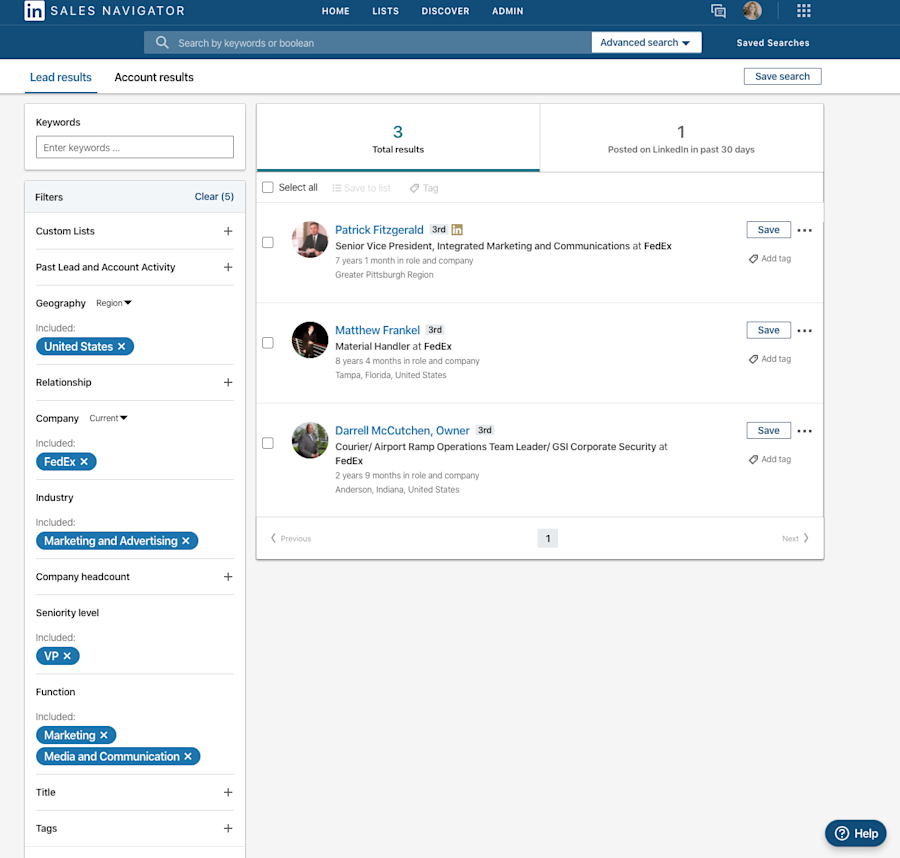Open Patrick Fitzgerald's profile link
The image size is (900, 858).
point(379,230)
